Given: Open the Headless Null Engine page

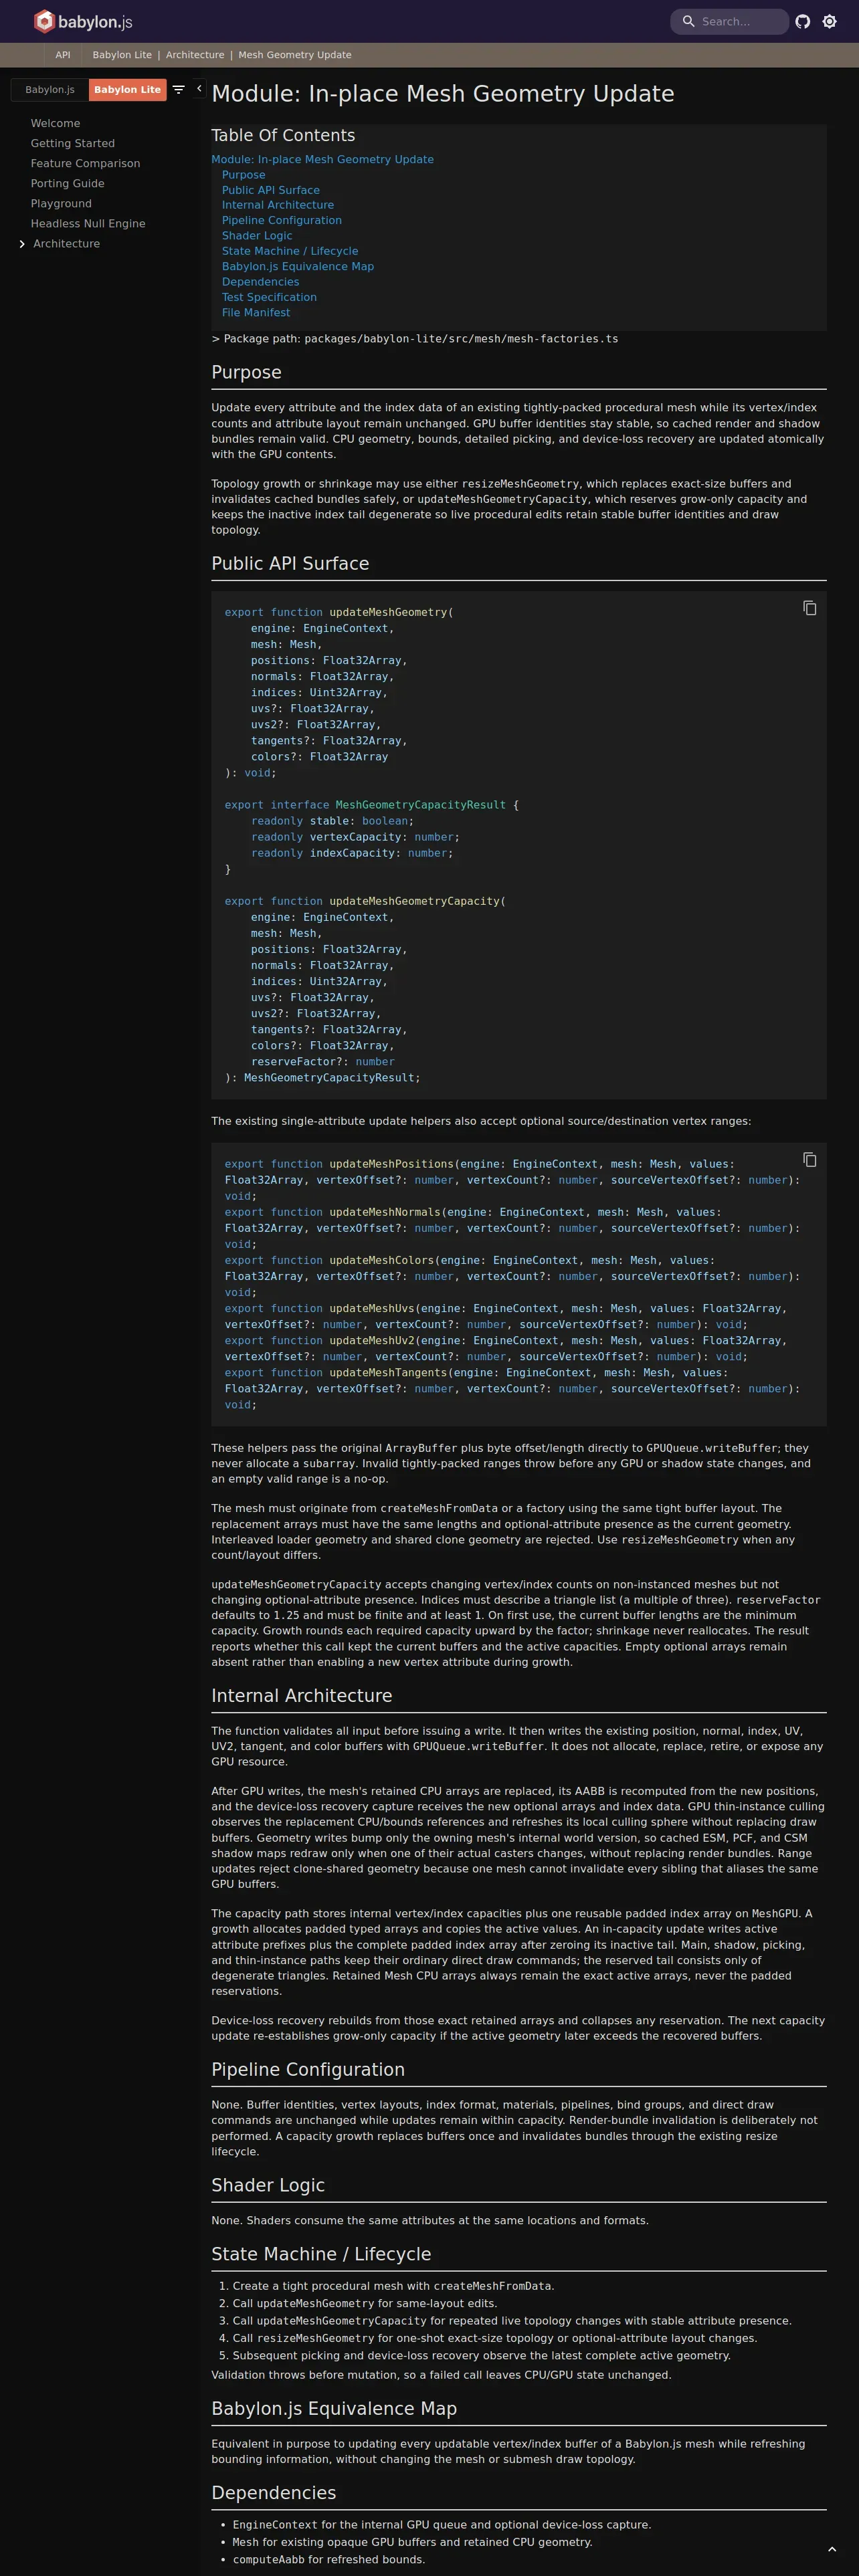Looking at the screenshot, I should [88, 224].
